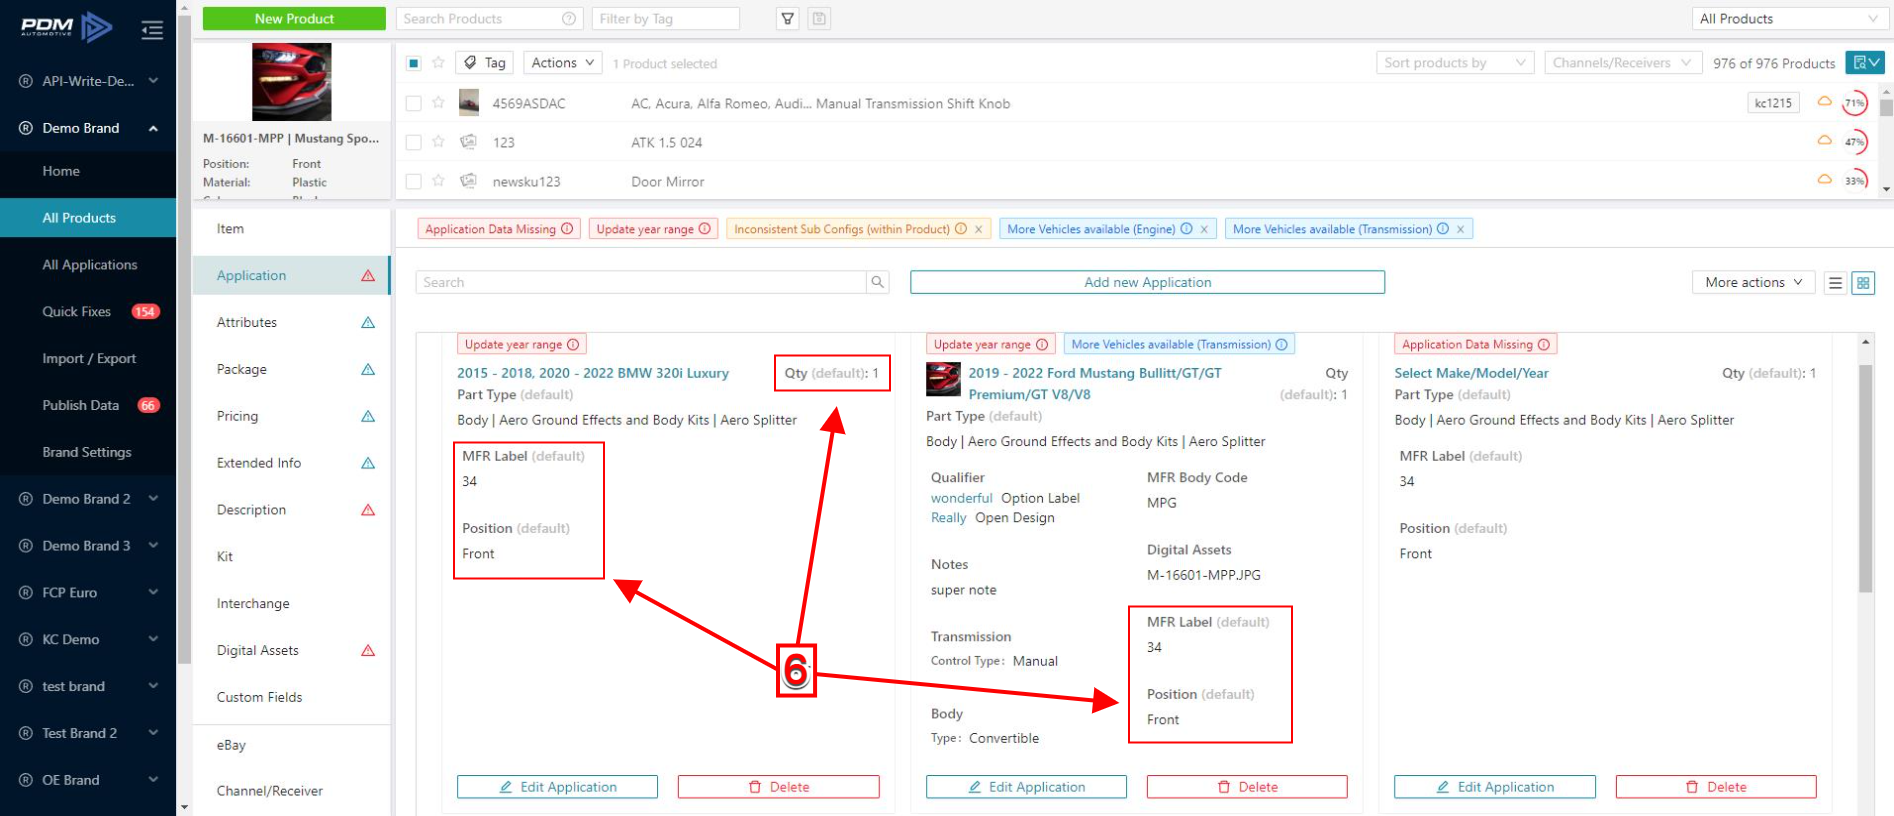This screenshot has width=1894, height=816.
Task: Switch to list view icon
Action: (1835, 283)
